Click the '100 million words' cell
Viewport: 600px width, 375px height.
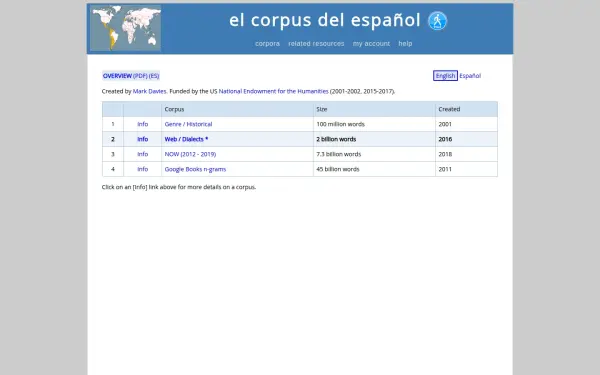point(374,124)
